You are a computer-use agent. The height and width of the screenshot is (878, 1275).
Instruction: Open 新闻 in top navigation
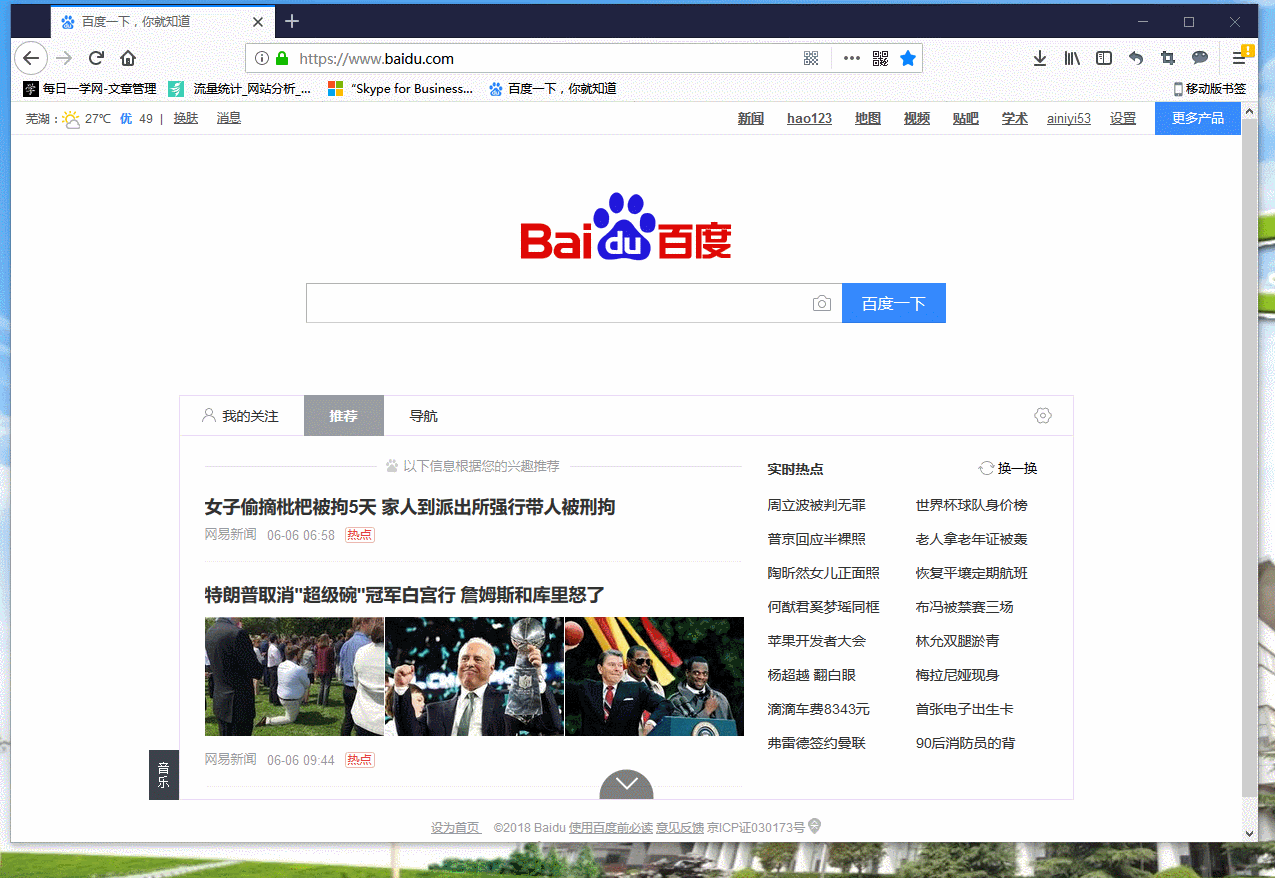coord(751,118)
